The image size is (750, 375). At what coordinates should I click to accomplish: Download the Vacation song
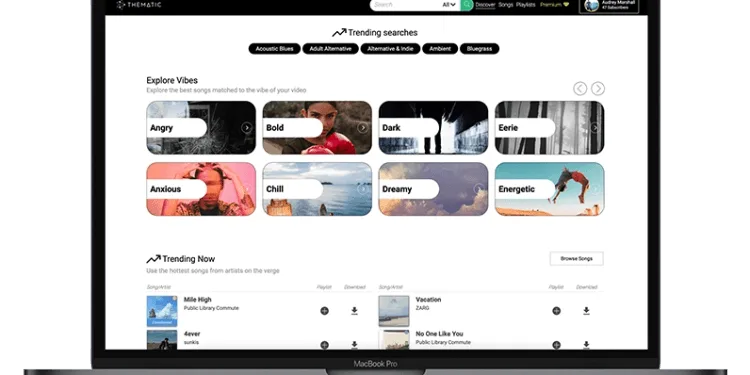[x=586, y=311]
